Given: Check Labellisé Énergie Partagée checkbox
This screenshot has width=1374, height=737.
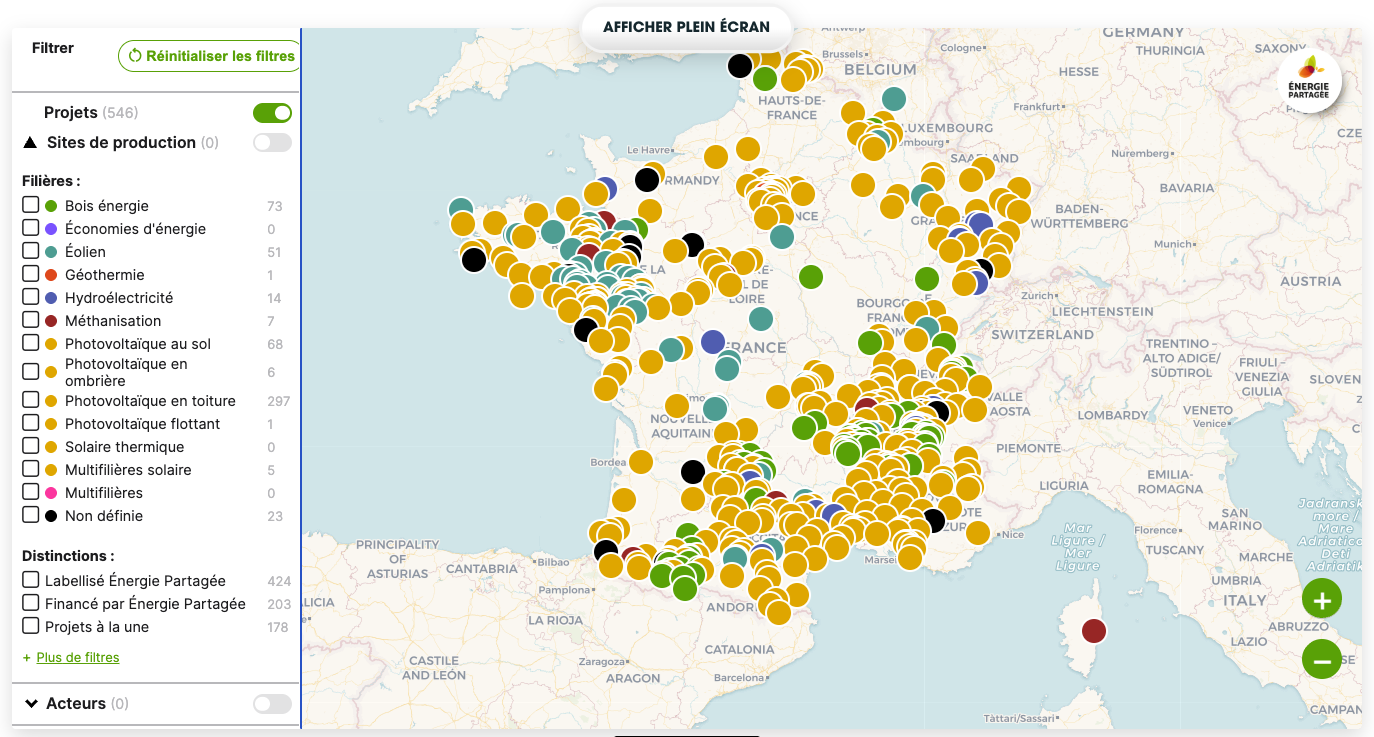Looking at the screenshot, I should 31,580.
